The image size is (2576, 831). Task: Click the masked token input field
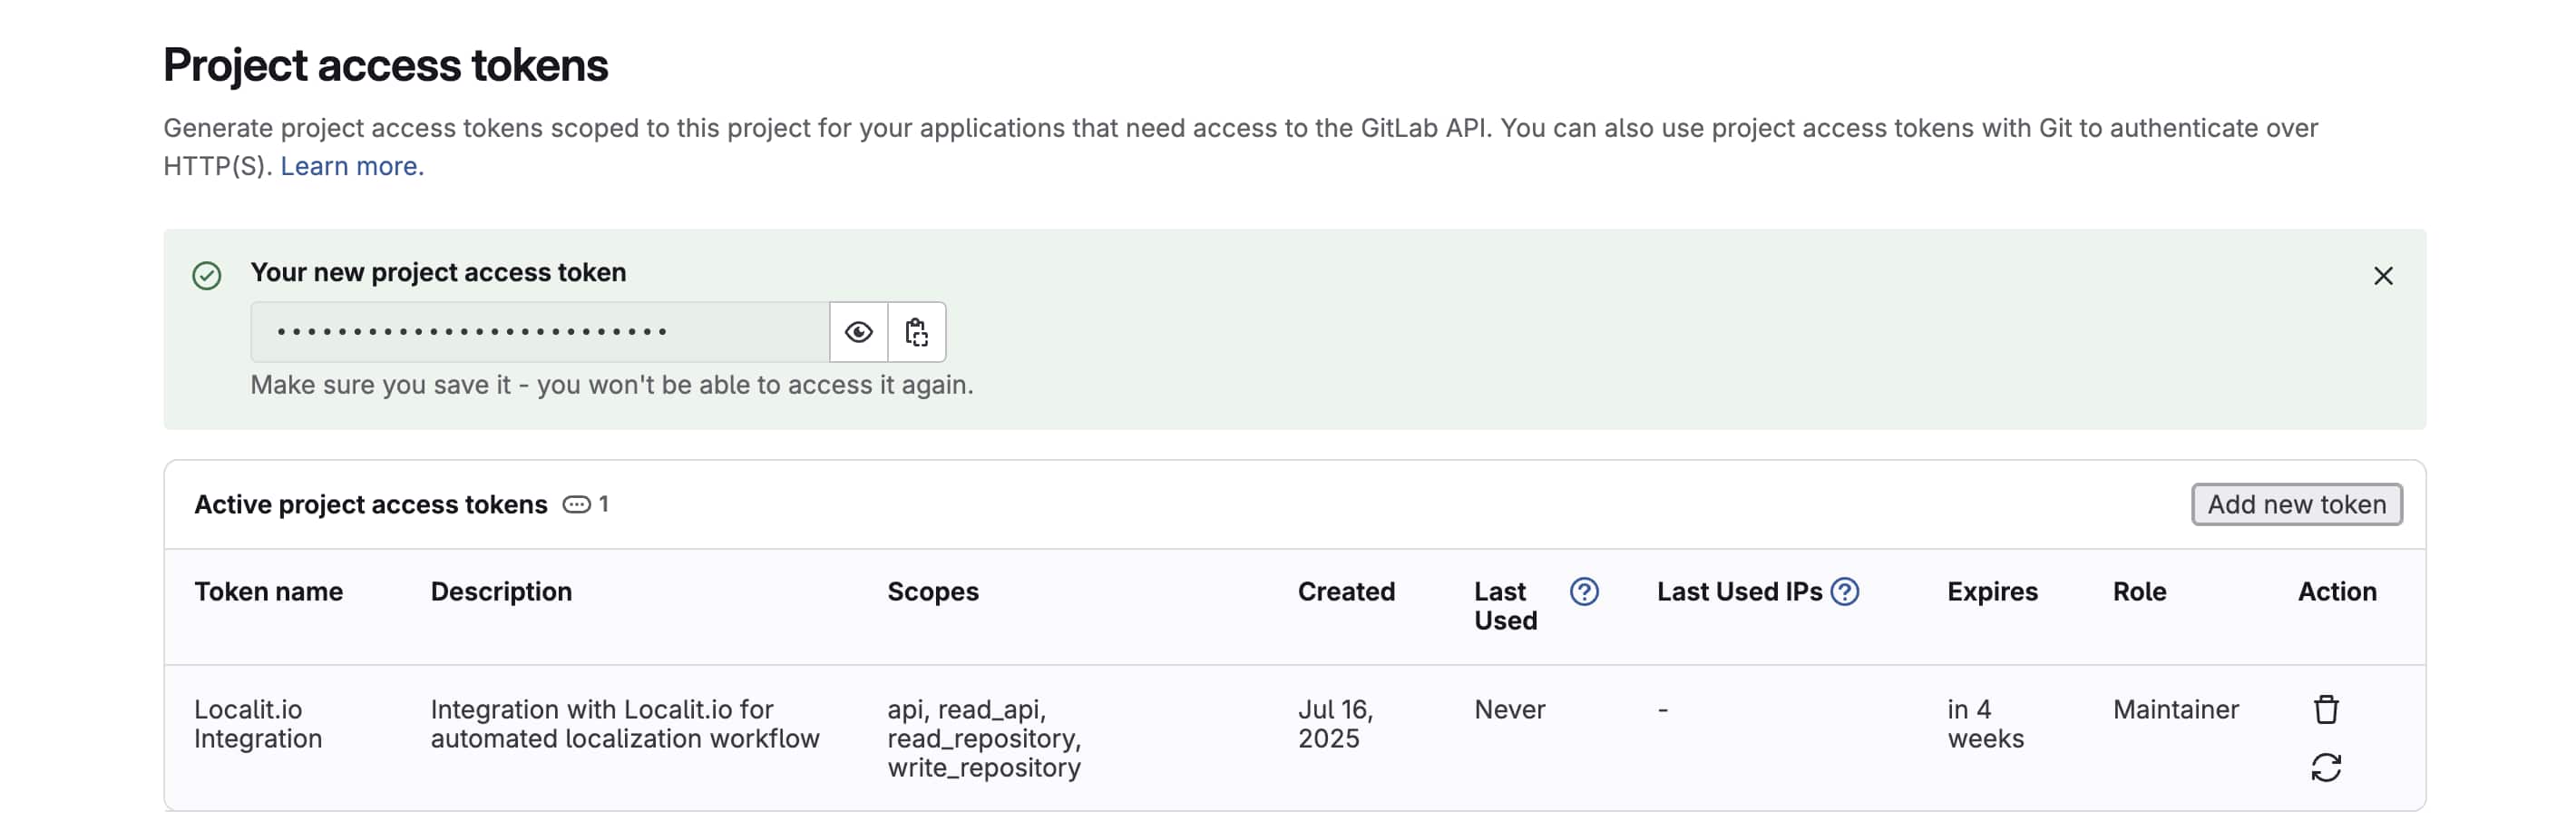click(x=540, y=332)
